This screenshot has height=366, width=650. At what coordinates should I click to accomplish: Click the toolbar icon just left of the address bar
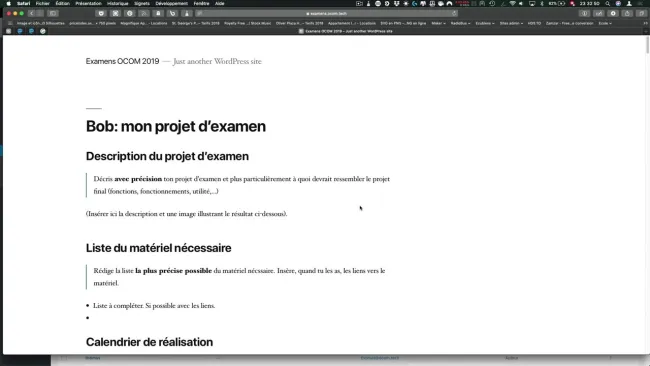187,13
